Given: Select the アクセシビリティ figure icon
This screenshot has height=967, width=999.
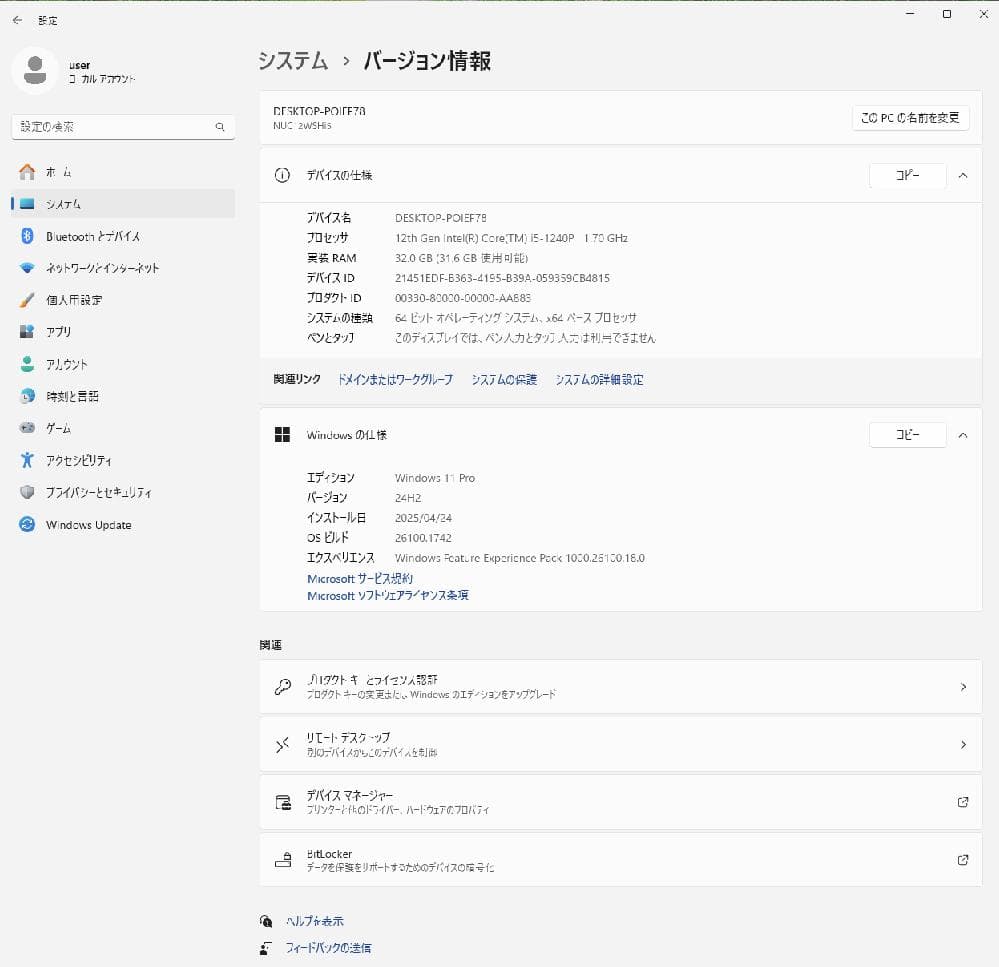Looking at the screenshot, I should point(27,460).
